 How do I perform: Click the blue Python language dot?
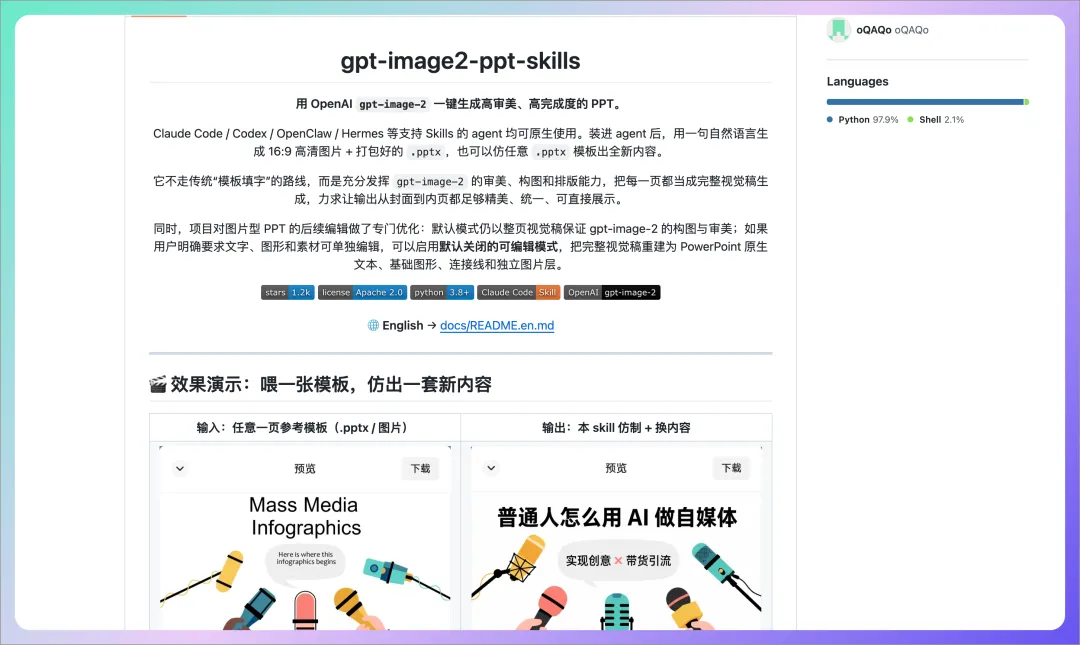[x=830, y=119]
